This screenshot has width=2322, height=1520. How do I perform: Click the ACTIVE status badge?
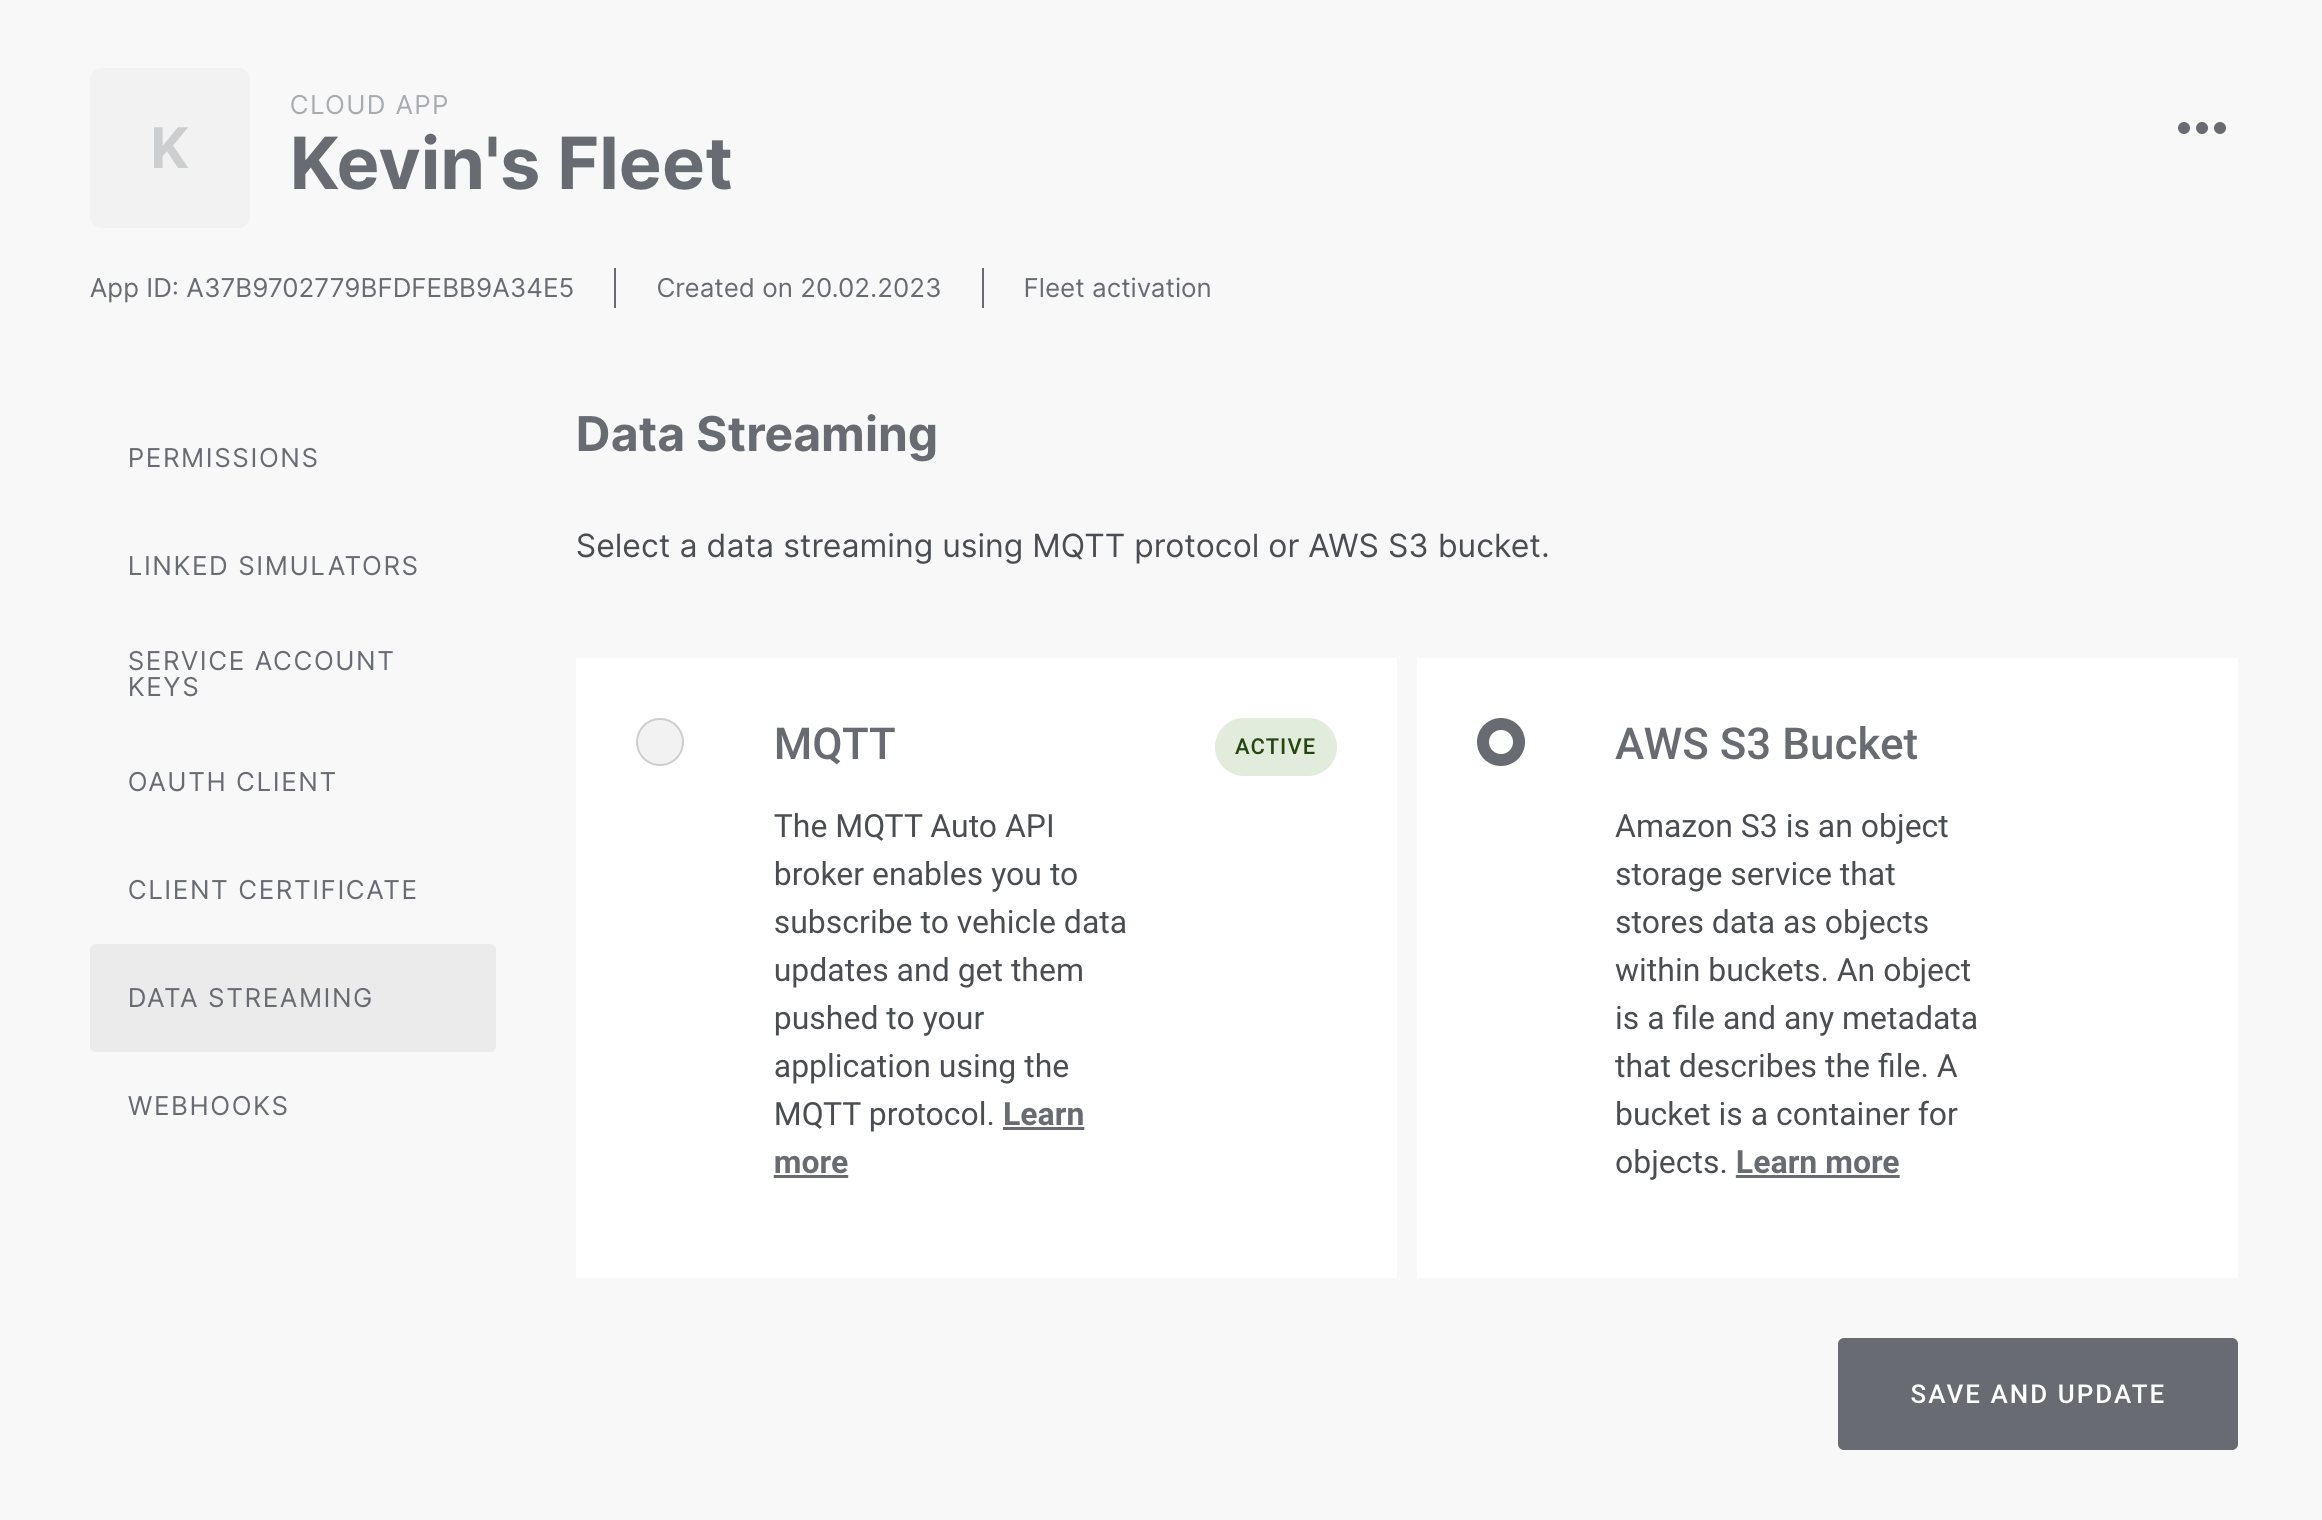click(x=1275, y=747)
